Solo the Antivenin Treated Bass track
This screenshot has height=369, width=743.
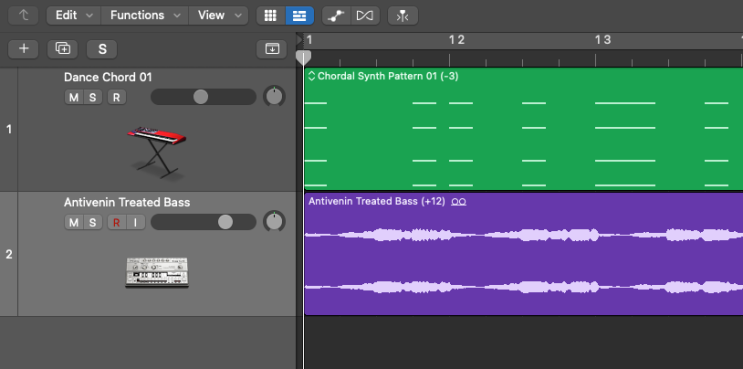[x=92, y=222]
